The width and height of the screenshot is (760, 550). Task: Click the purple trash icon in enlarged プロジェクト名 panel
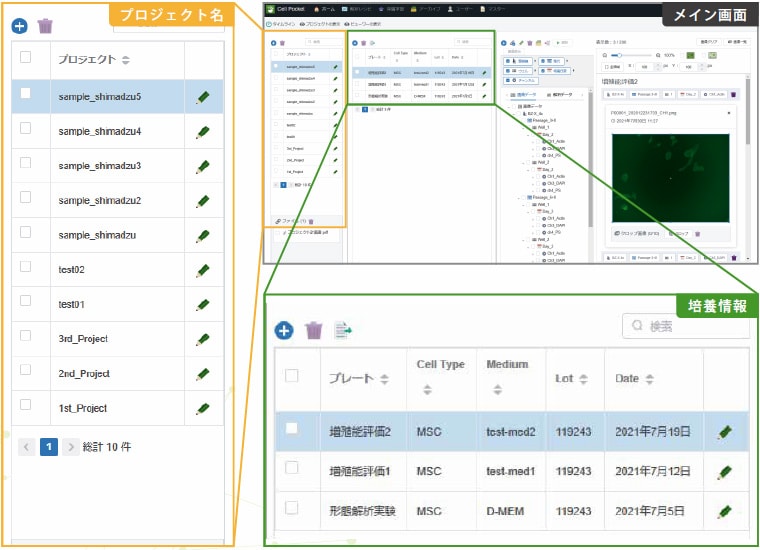[x=45, y=26]
